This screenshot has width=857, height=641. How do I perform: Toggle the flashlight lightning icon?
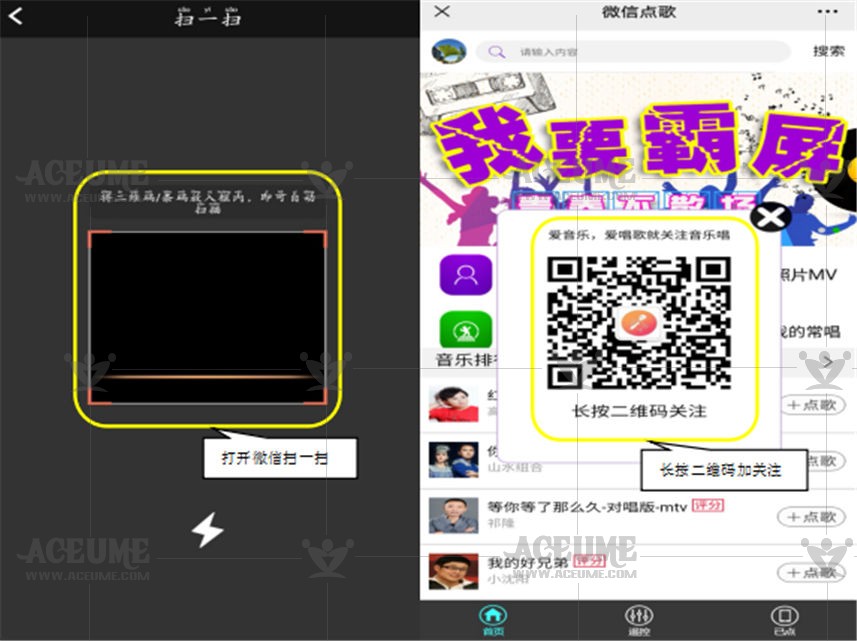[208, 530]
